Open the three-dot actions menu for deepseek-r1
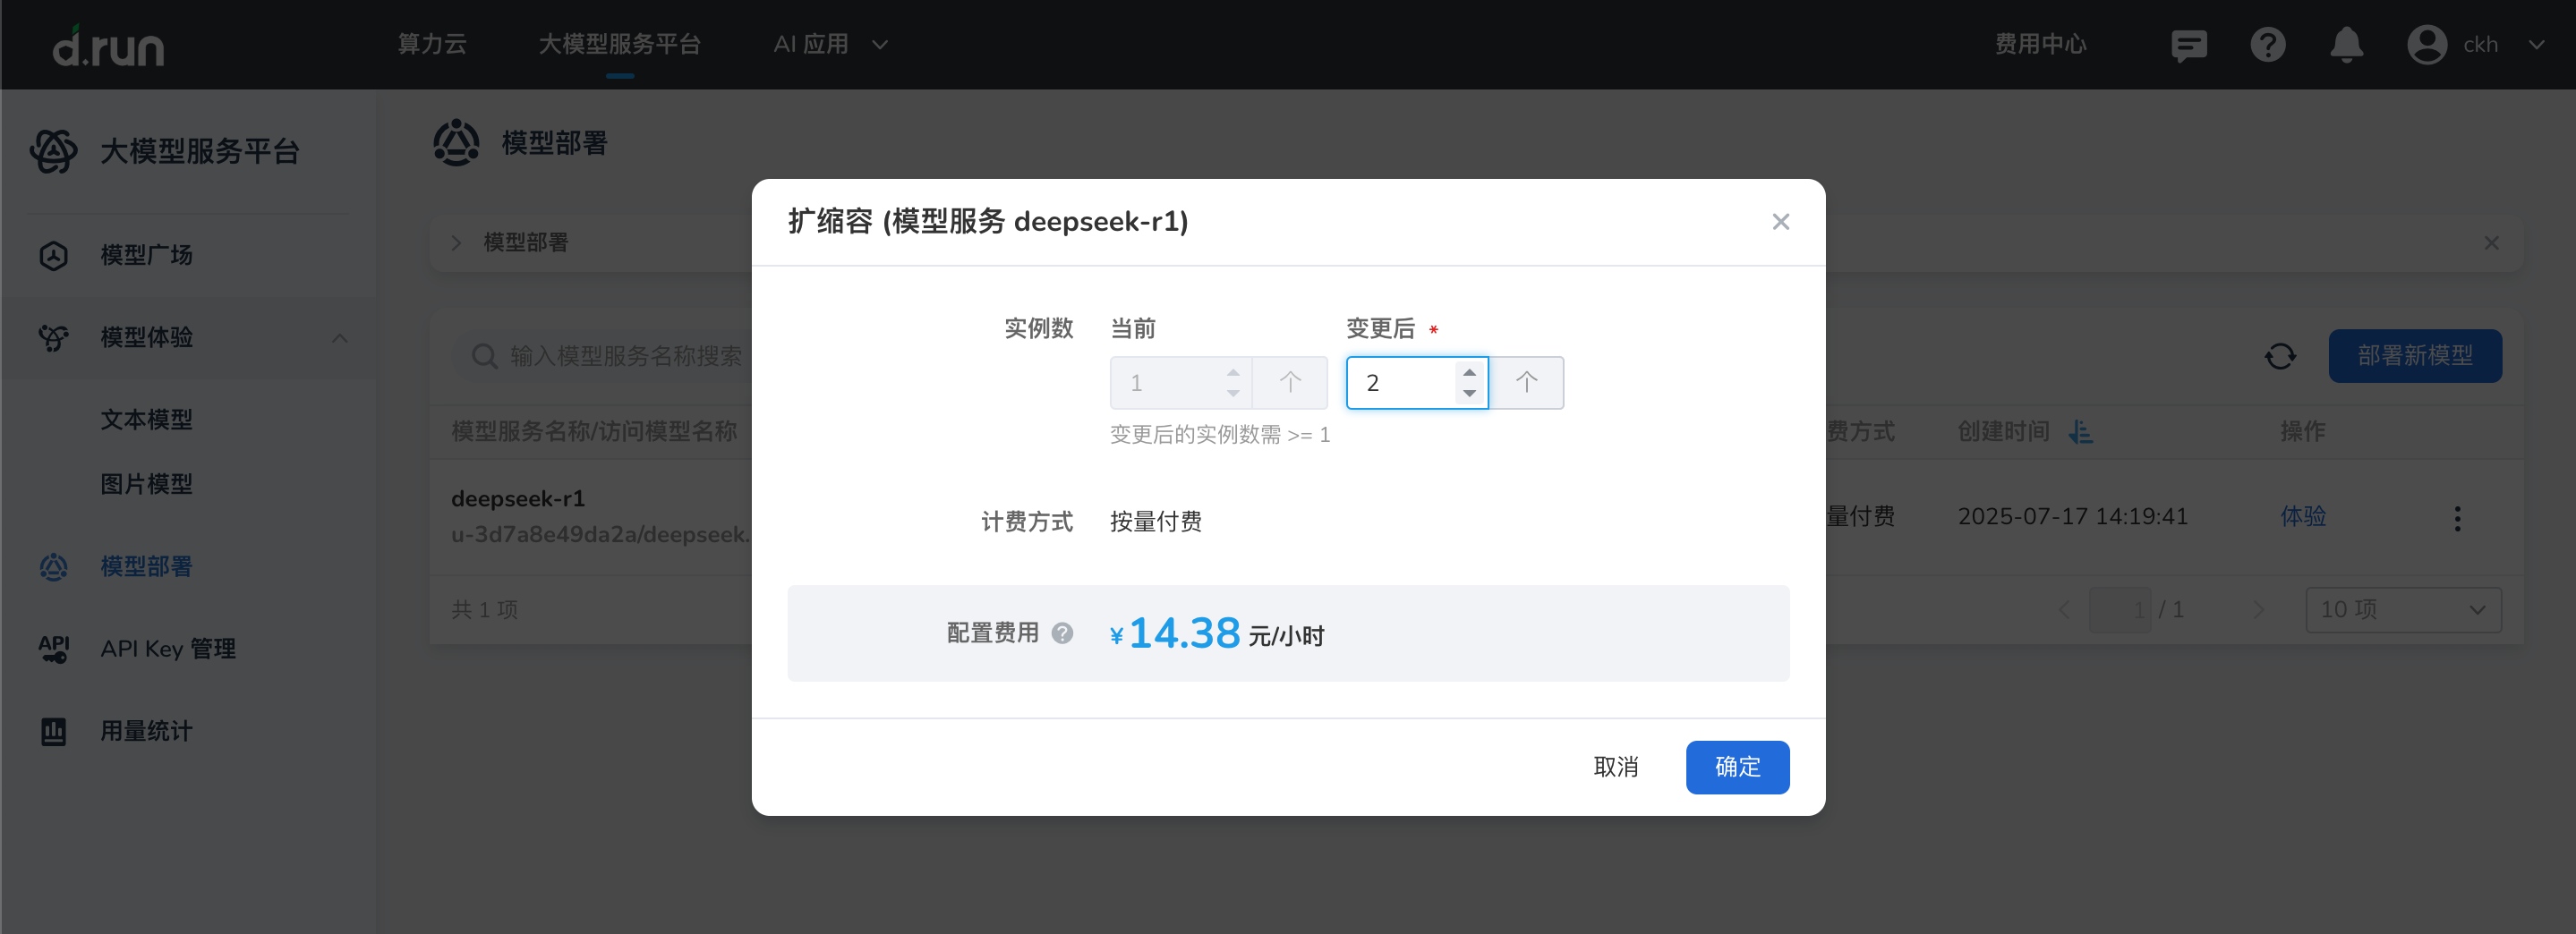This screenshot has width=2576, height=934. [2457, 518]
